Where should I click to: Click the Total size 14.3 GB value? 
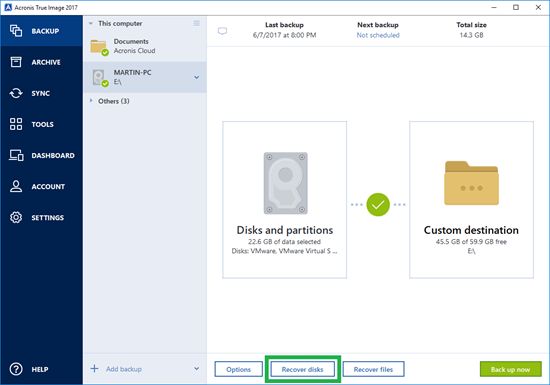[x=471, y=35]
